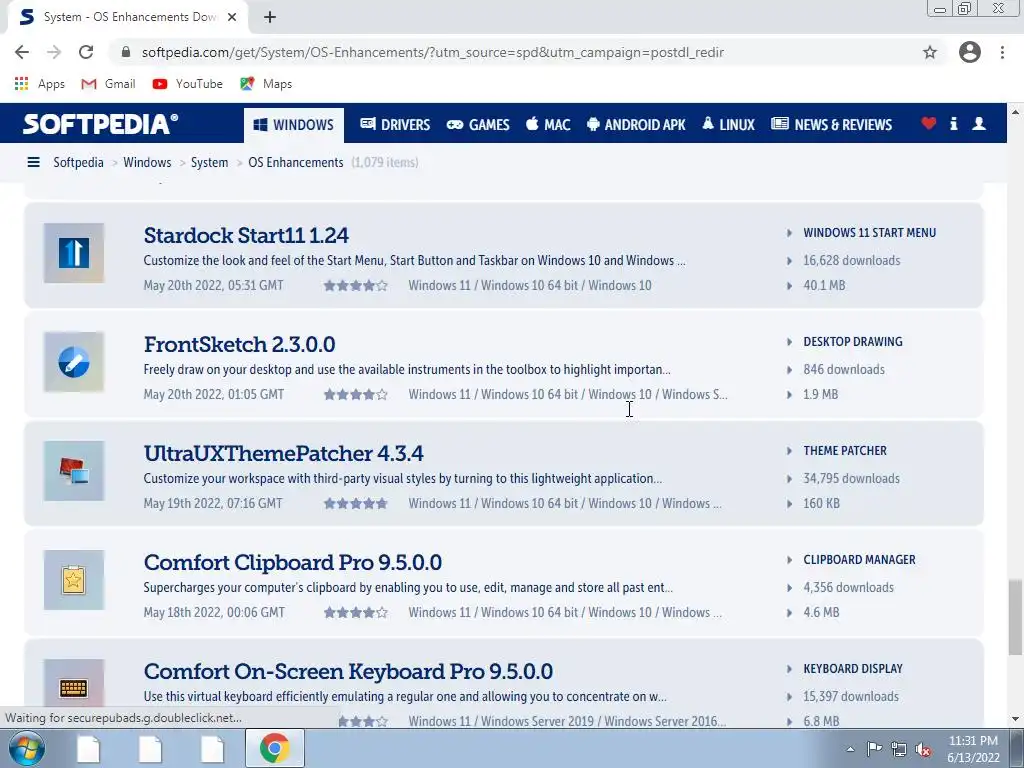Click the info icon in Softpedia header
This screenshot has width=1024, height=768.
point(953,123)
